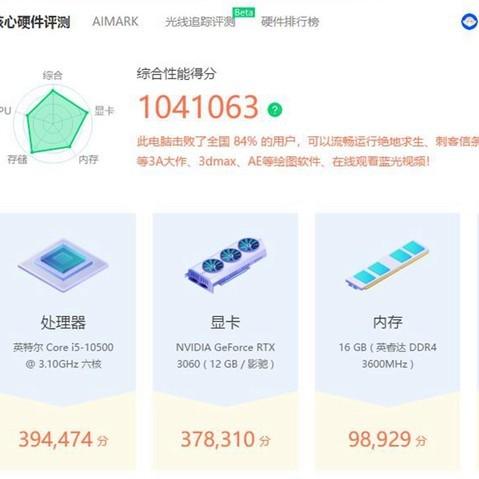Open the 硬件排行榜 tab
This screenshot has height=479, width=479.
coord(290,22)
